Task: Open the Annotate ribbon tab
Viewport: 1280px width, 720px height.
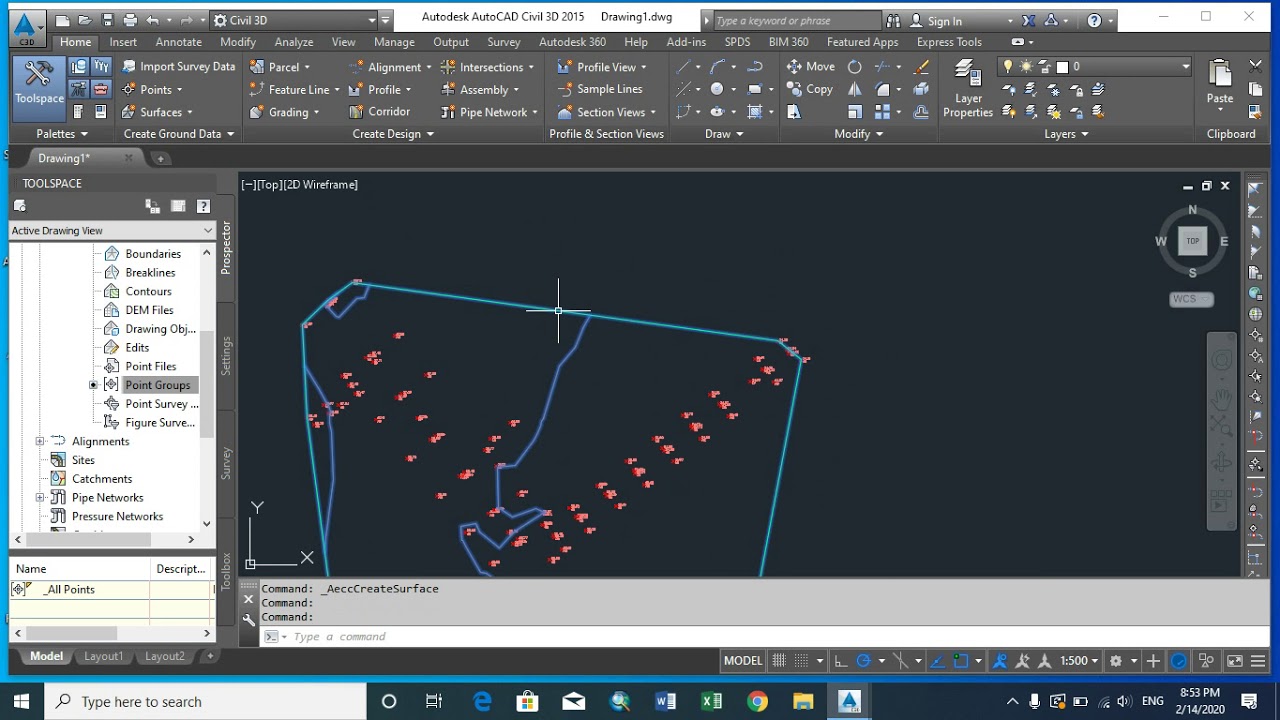Action: [178, 42]
